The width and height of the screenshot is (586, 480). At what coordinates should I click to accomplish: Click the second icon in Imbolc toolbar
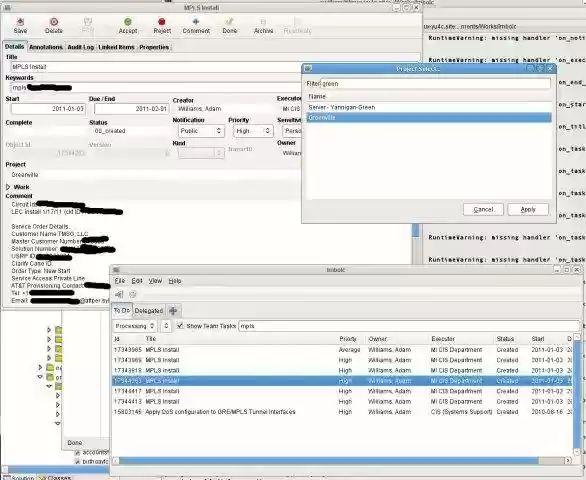point(133,294)
